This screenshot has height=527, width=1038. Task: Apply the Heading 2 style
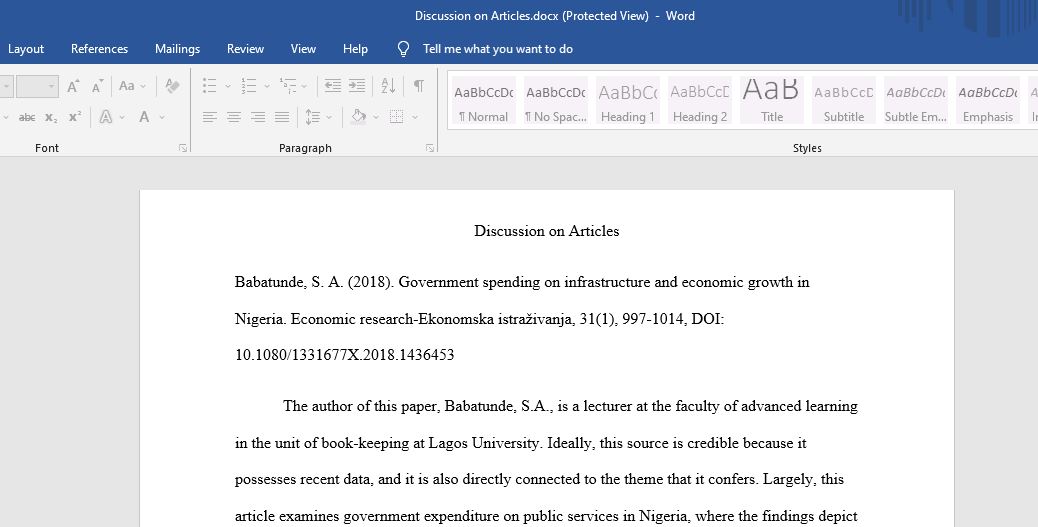(x=700, y=100)
